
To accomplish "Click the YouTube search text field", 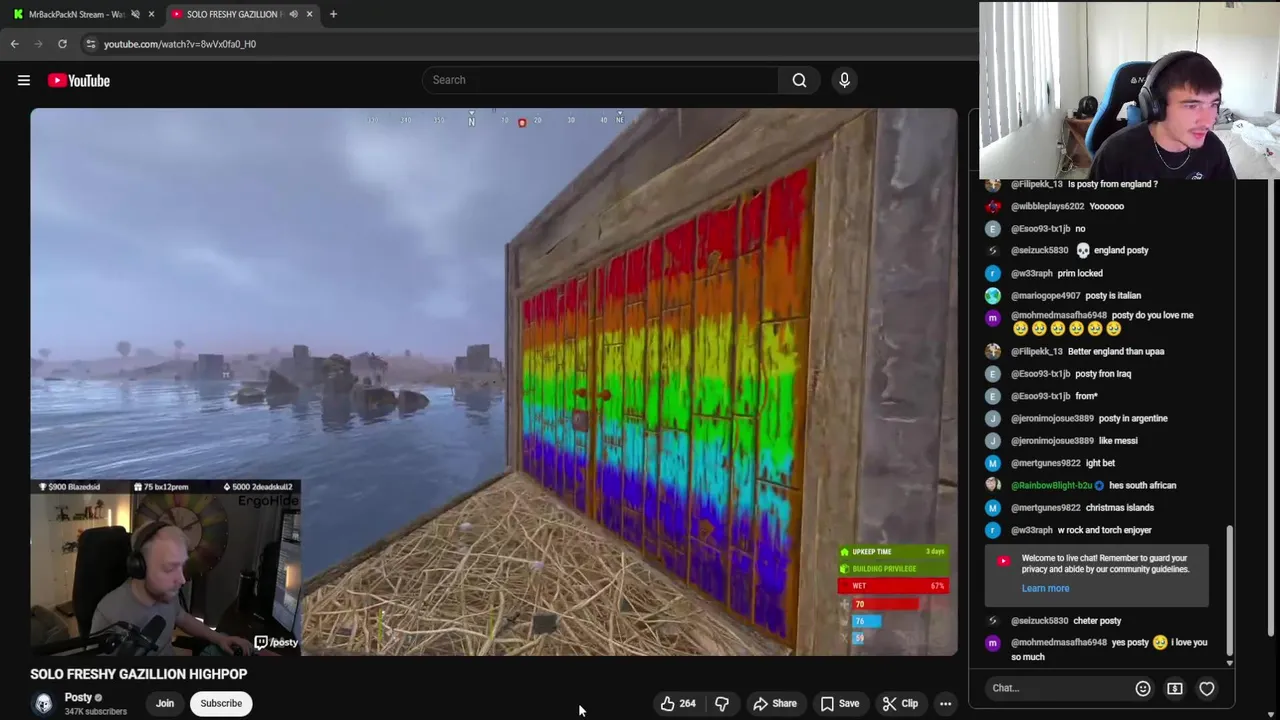I will point(600,80).
